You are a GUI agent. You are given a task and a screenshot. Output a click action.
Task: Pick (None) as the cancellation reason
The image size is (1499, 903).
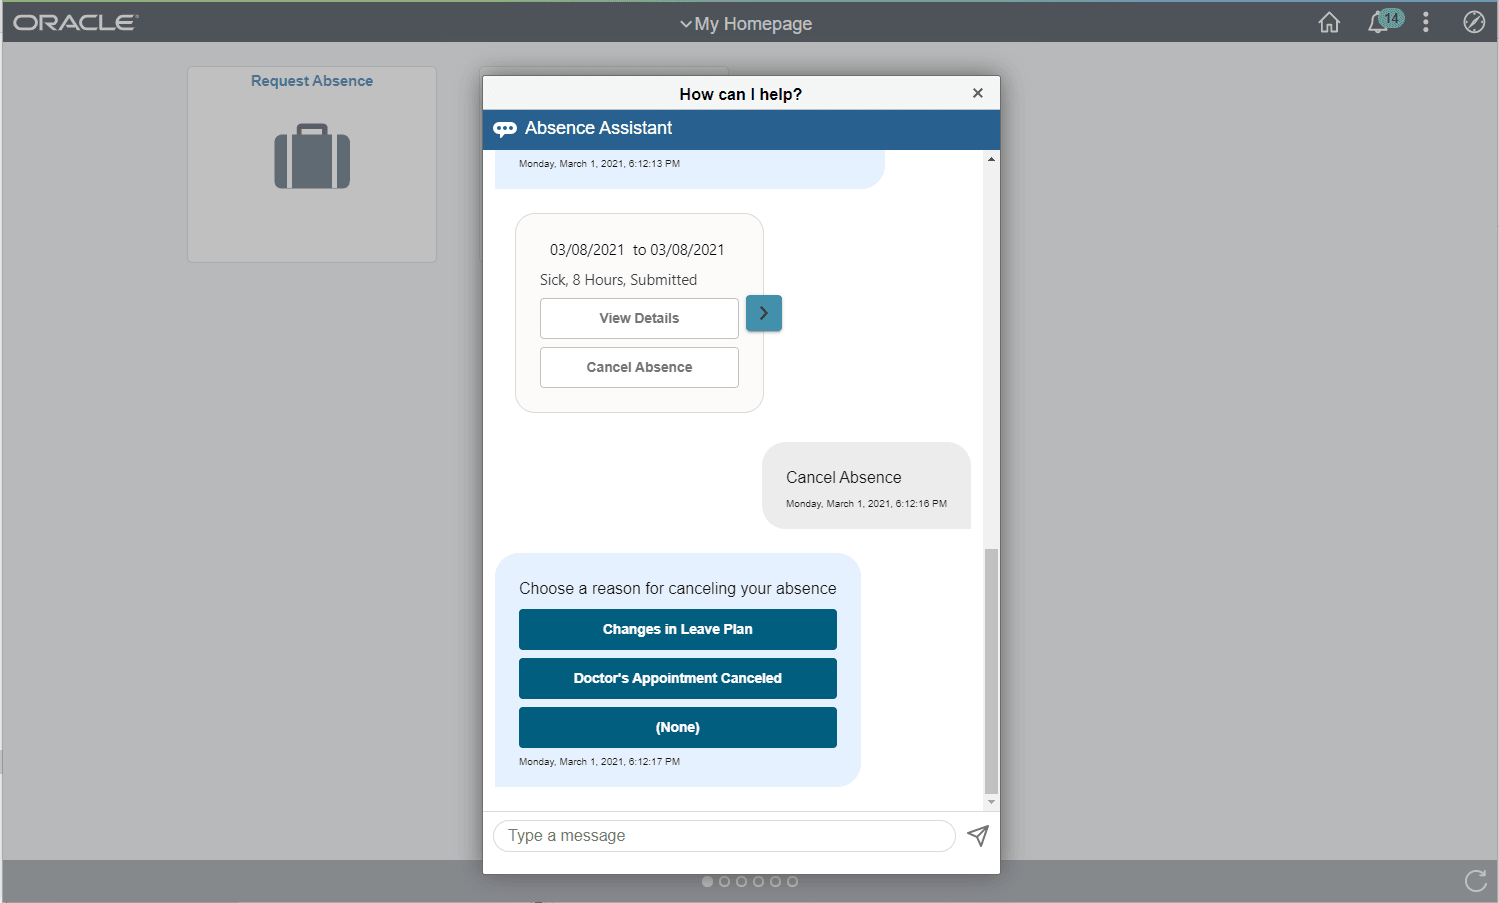(677, 727)
